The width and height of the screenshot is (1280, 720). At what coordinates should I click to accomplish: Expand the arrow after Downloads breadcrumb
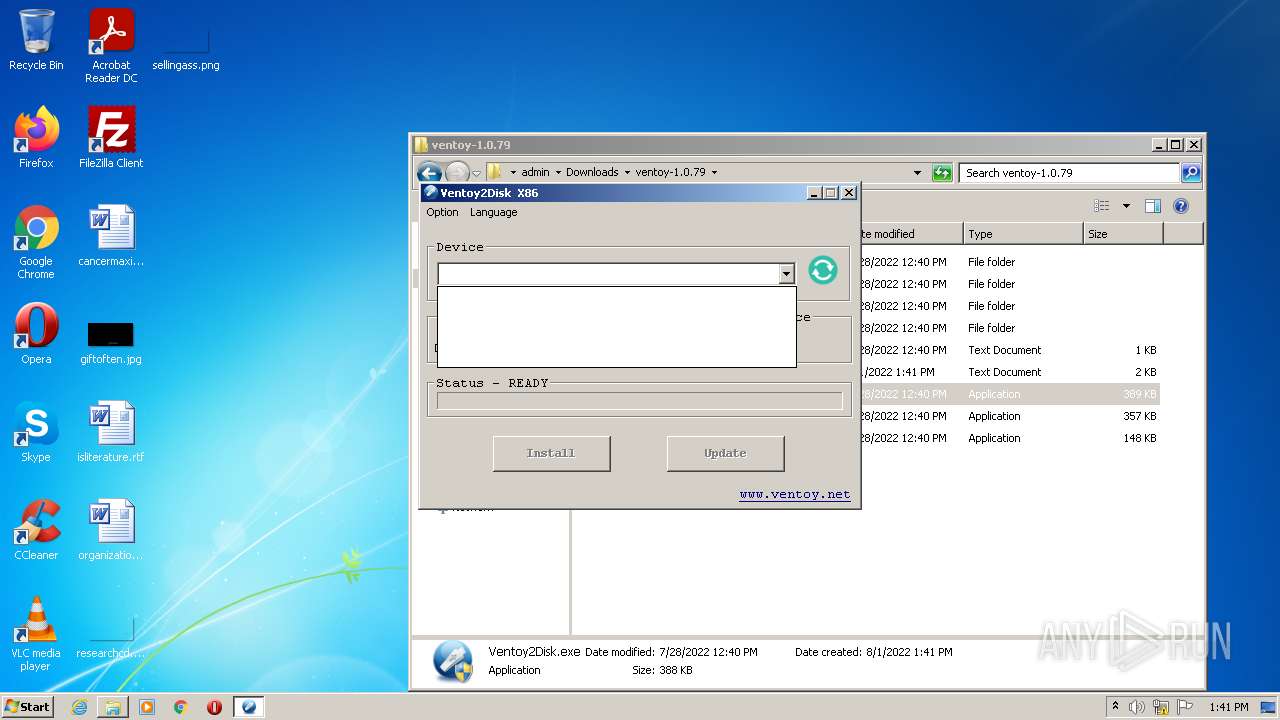tap(627, 172)
